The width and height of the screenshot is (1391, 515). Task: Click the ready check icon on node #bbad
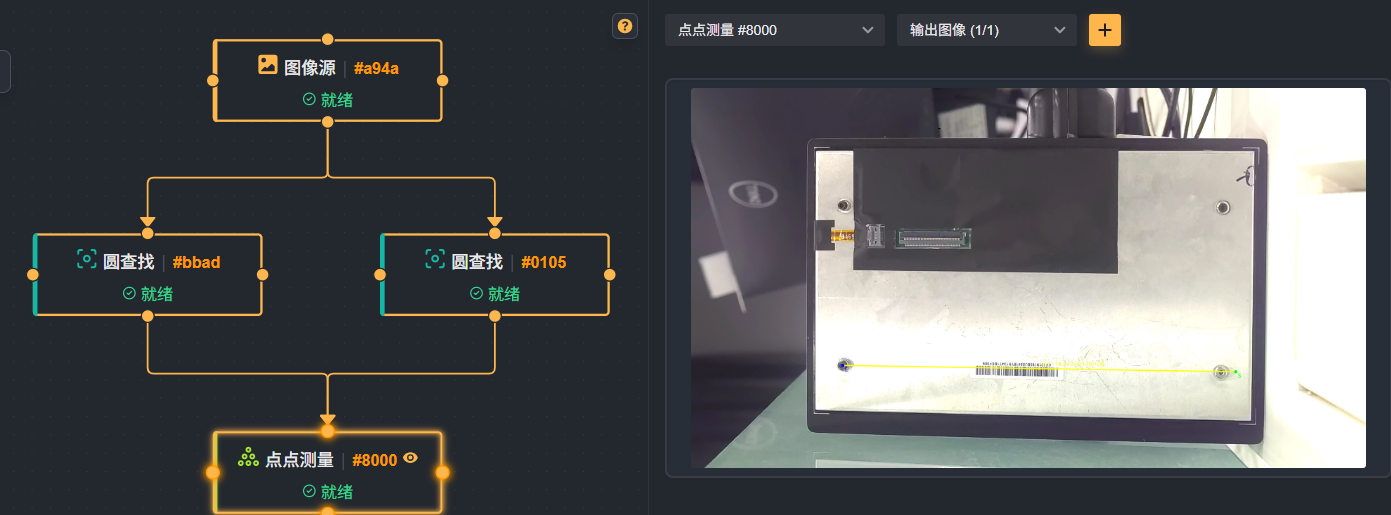[129, 293]
